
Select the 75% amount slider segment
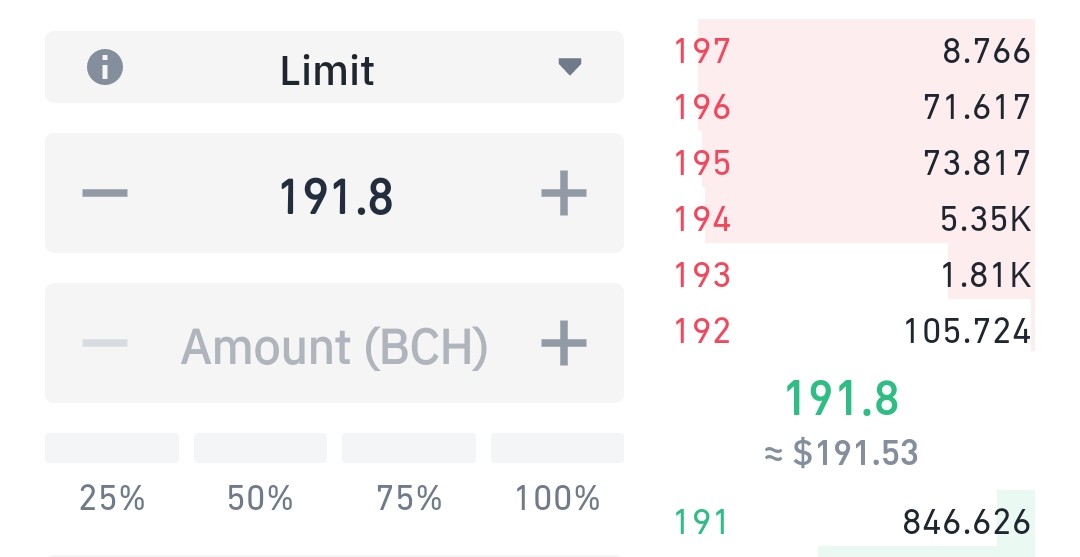pyautogui.click(x=409, y=448)
